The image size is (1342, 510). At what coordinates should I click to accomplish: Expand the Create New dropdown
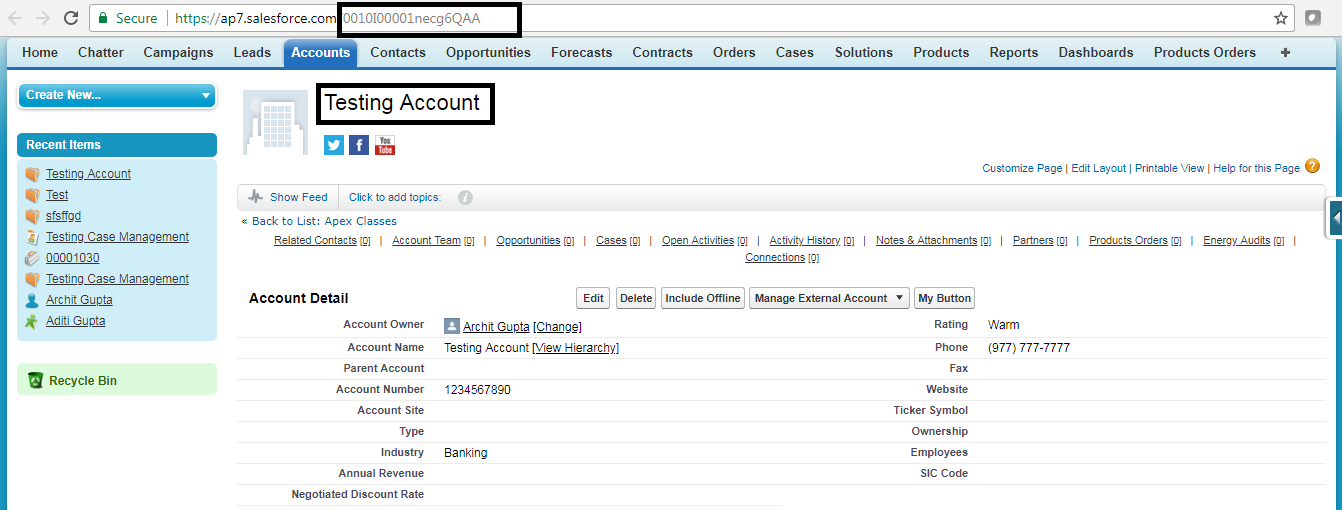click(117, 95)
